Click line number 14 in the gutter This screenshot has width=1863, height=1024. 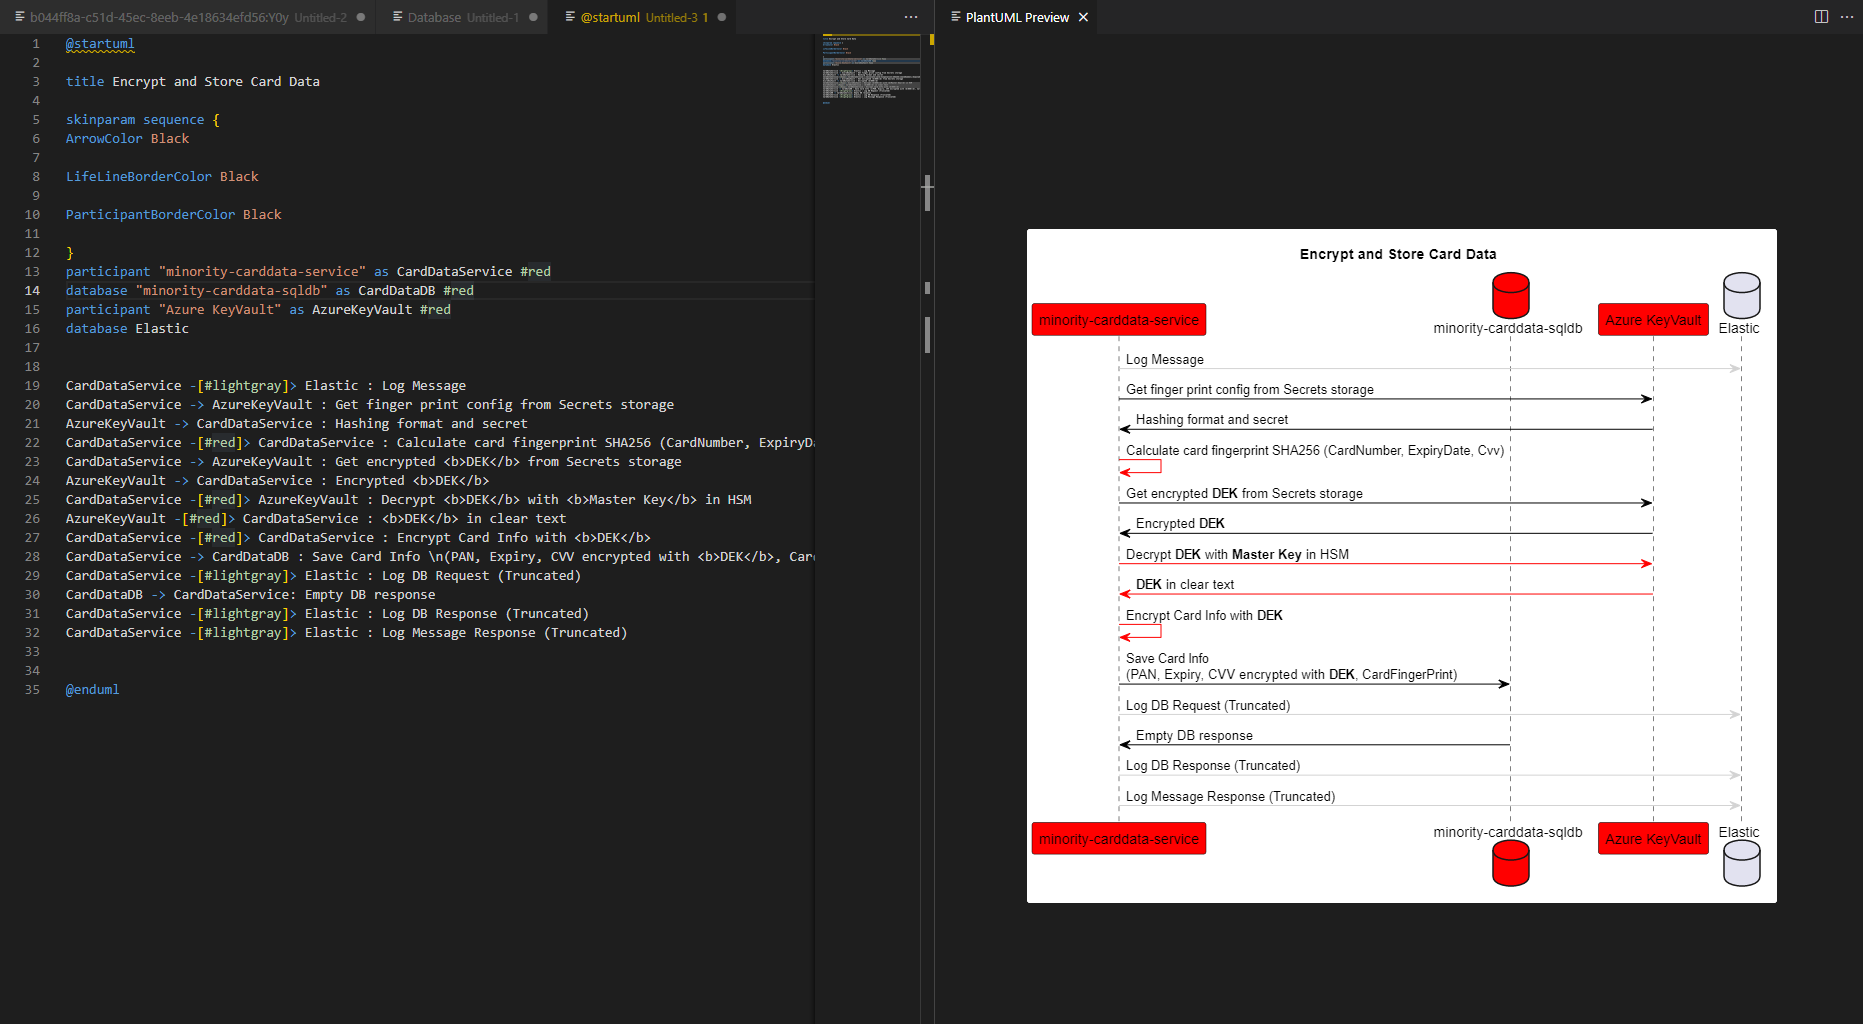pyautogui.click(x=32, y=291)
